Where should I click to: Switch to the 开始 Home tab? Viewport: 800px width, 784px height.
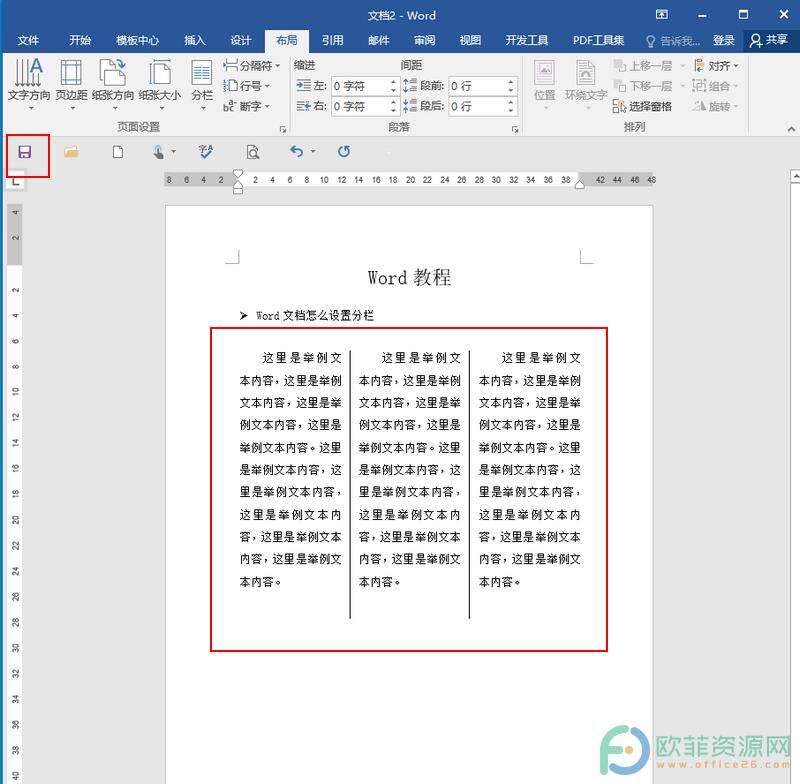click(x=80, y=40)
